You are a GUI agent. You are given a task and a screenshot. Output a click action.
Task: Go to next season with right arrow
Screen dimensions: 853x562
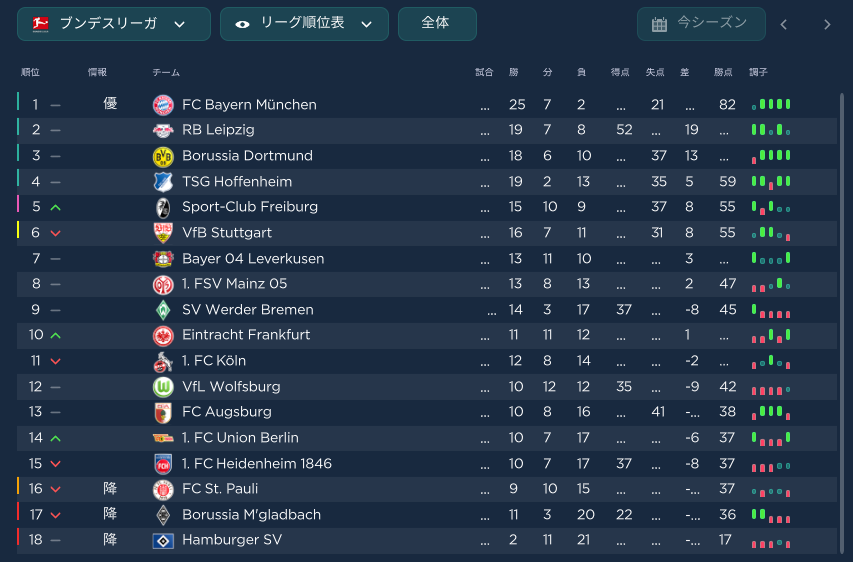827,24
